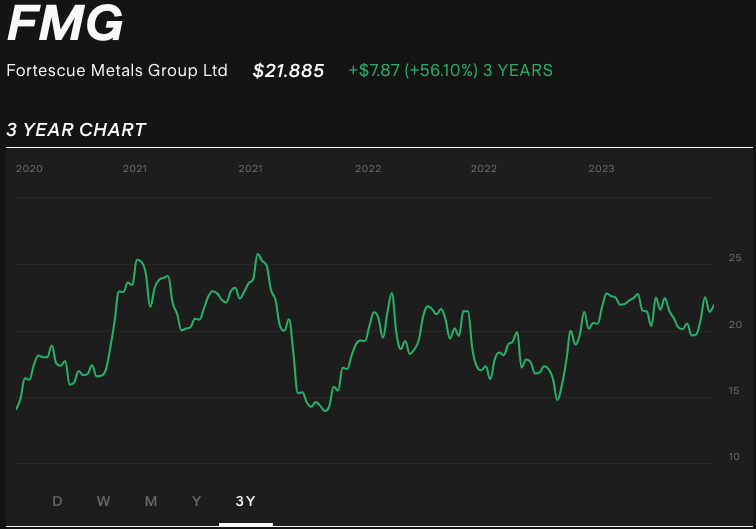The width and height of the screenshot is (756, 529).
Task: Click the 3 YEAR CHART section heading
Action: (76, 130)
